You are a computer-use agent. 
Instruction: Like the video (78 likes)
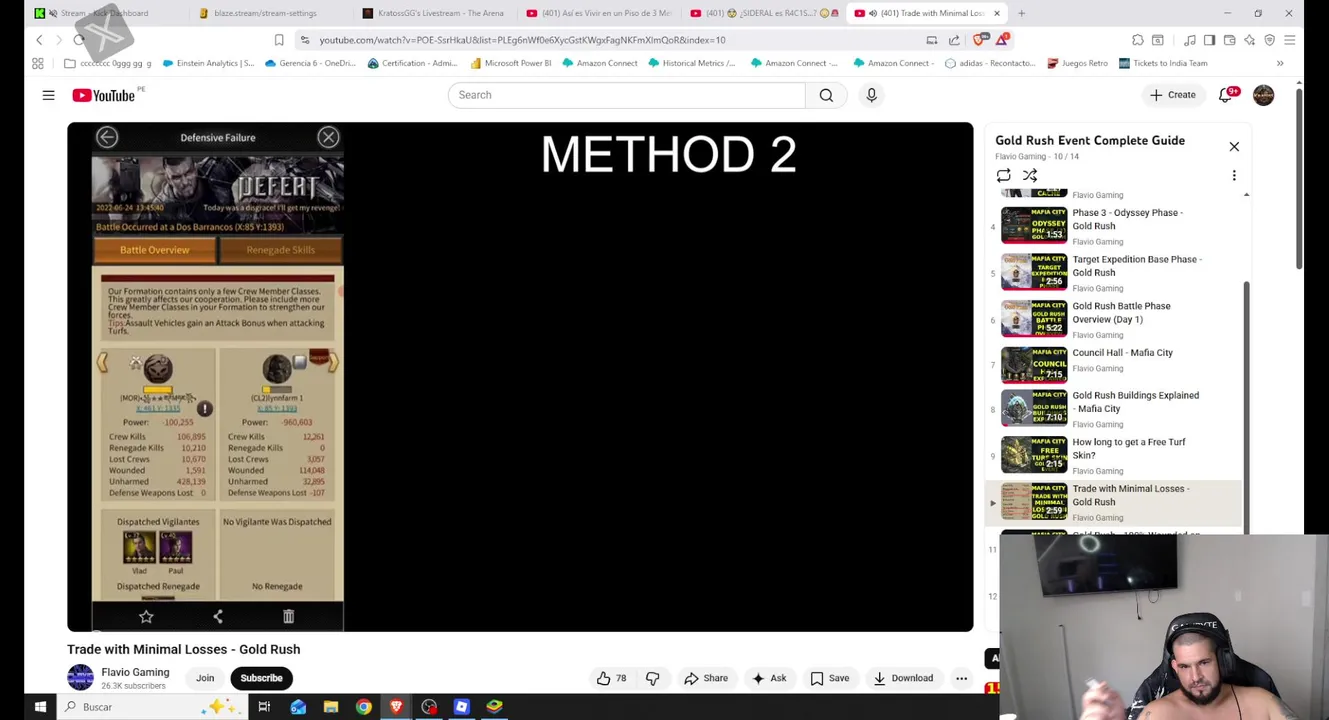tap(611, 678)
